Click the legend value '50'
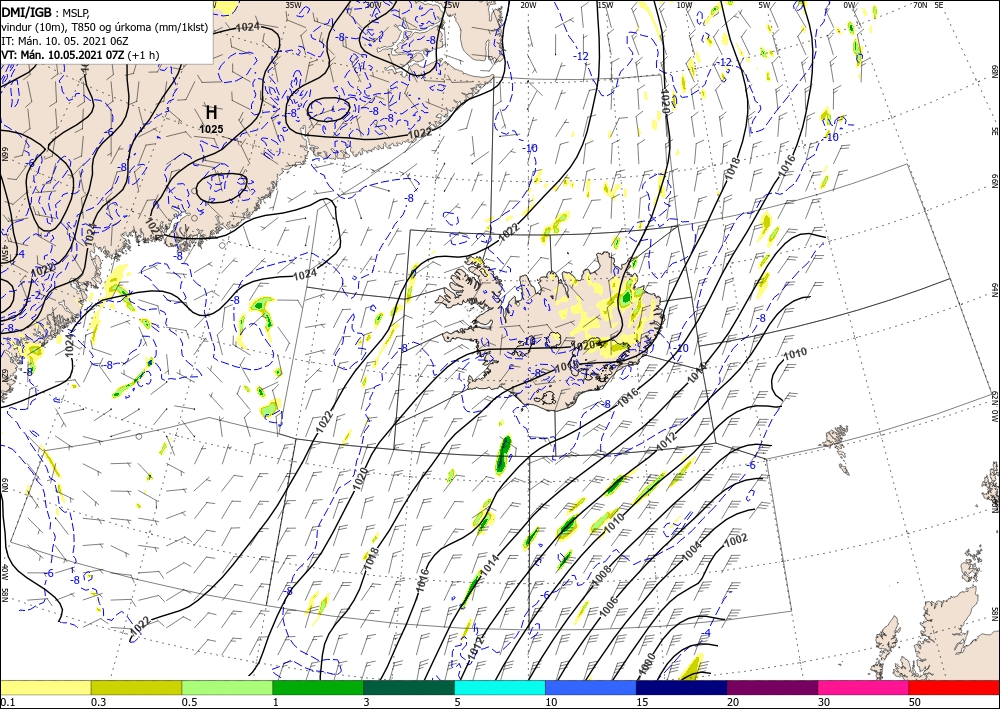 (x=915, y=702)
